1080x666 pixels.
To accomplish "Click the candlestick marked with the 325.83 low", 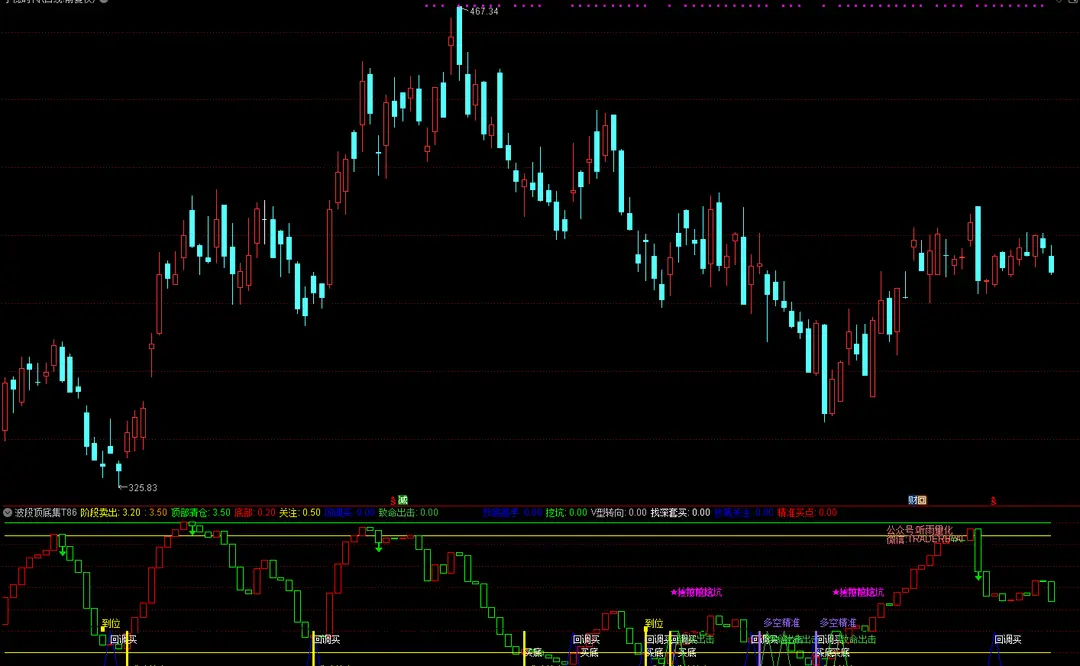I will 118,470.
